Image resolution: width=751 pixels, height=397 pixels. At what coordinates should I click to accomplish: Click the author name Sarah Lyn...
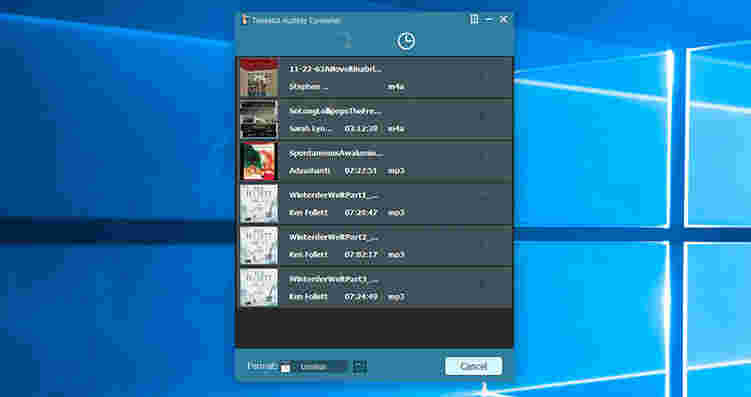click(310, 129)
